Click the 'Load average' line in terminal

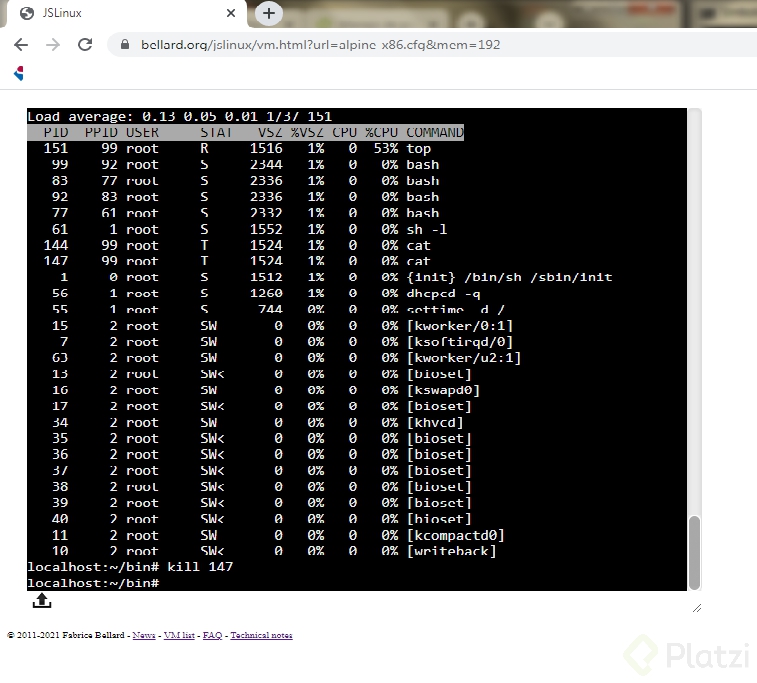[180, 117]
